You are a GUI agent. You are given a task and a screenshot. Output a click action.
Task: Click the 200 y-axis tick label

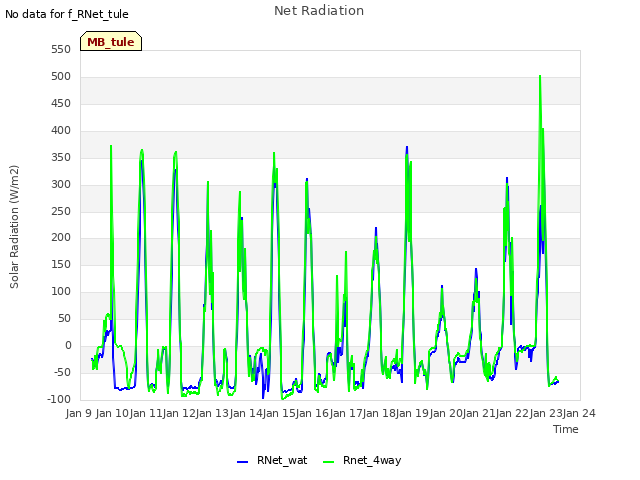61,238
